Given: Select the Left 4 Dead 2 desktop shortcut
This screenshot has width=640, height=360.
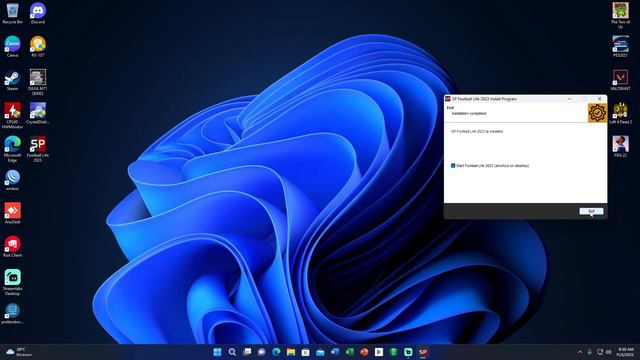Looking at the screenshot, I should tap(620, 113).
